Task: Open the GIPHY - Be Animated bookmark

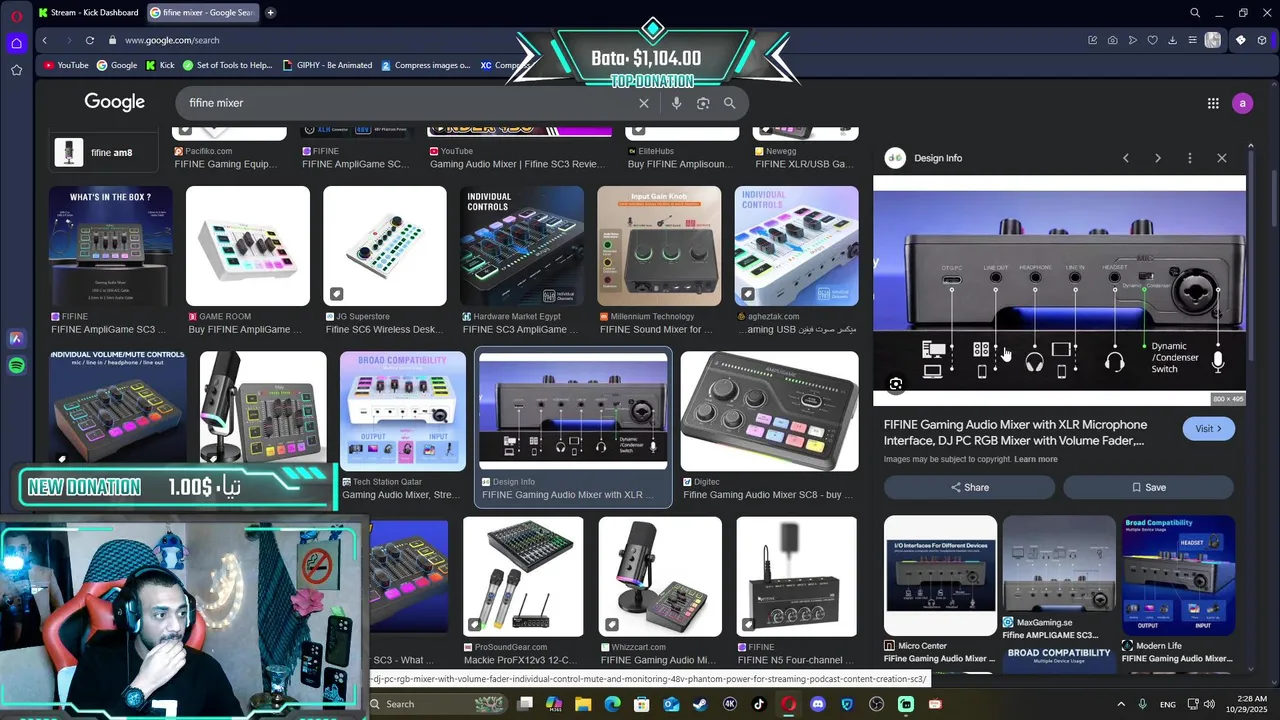Action: [x=328, y=65]
